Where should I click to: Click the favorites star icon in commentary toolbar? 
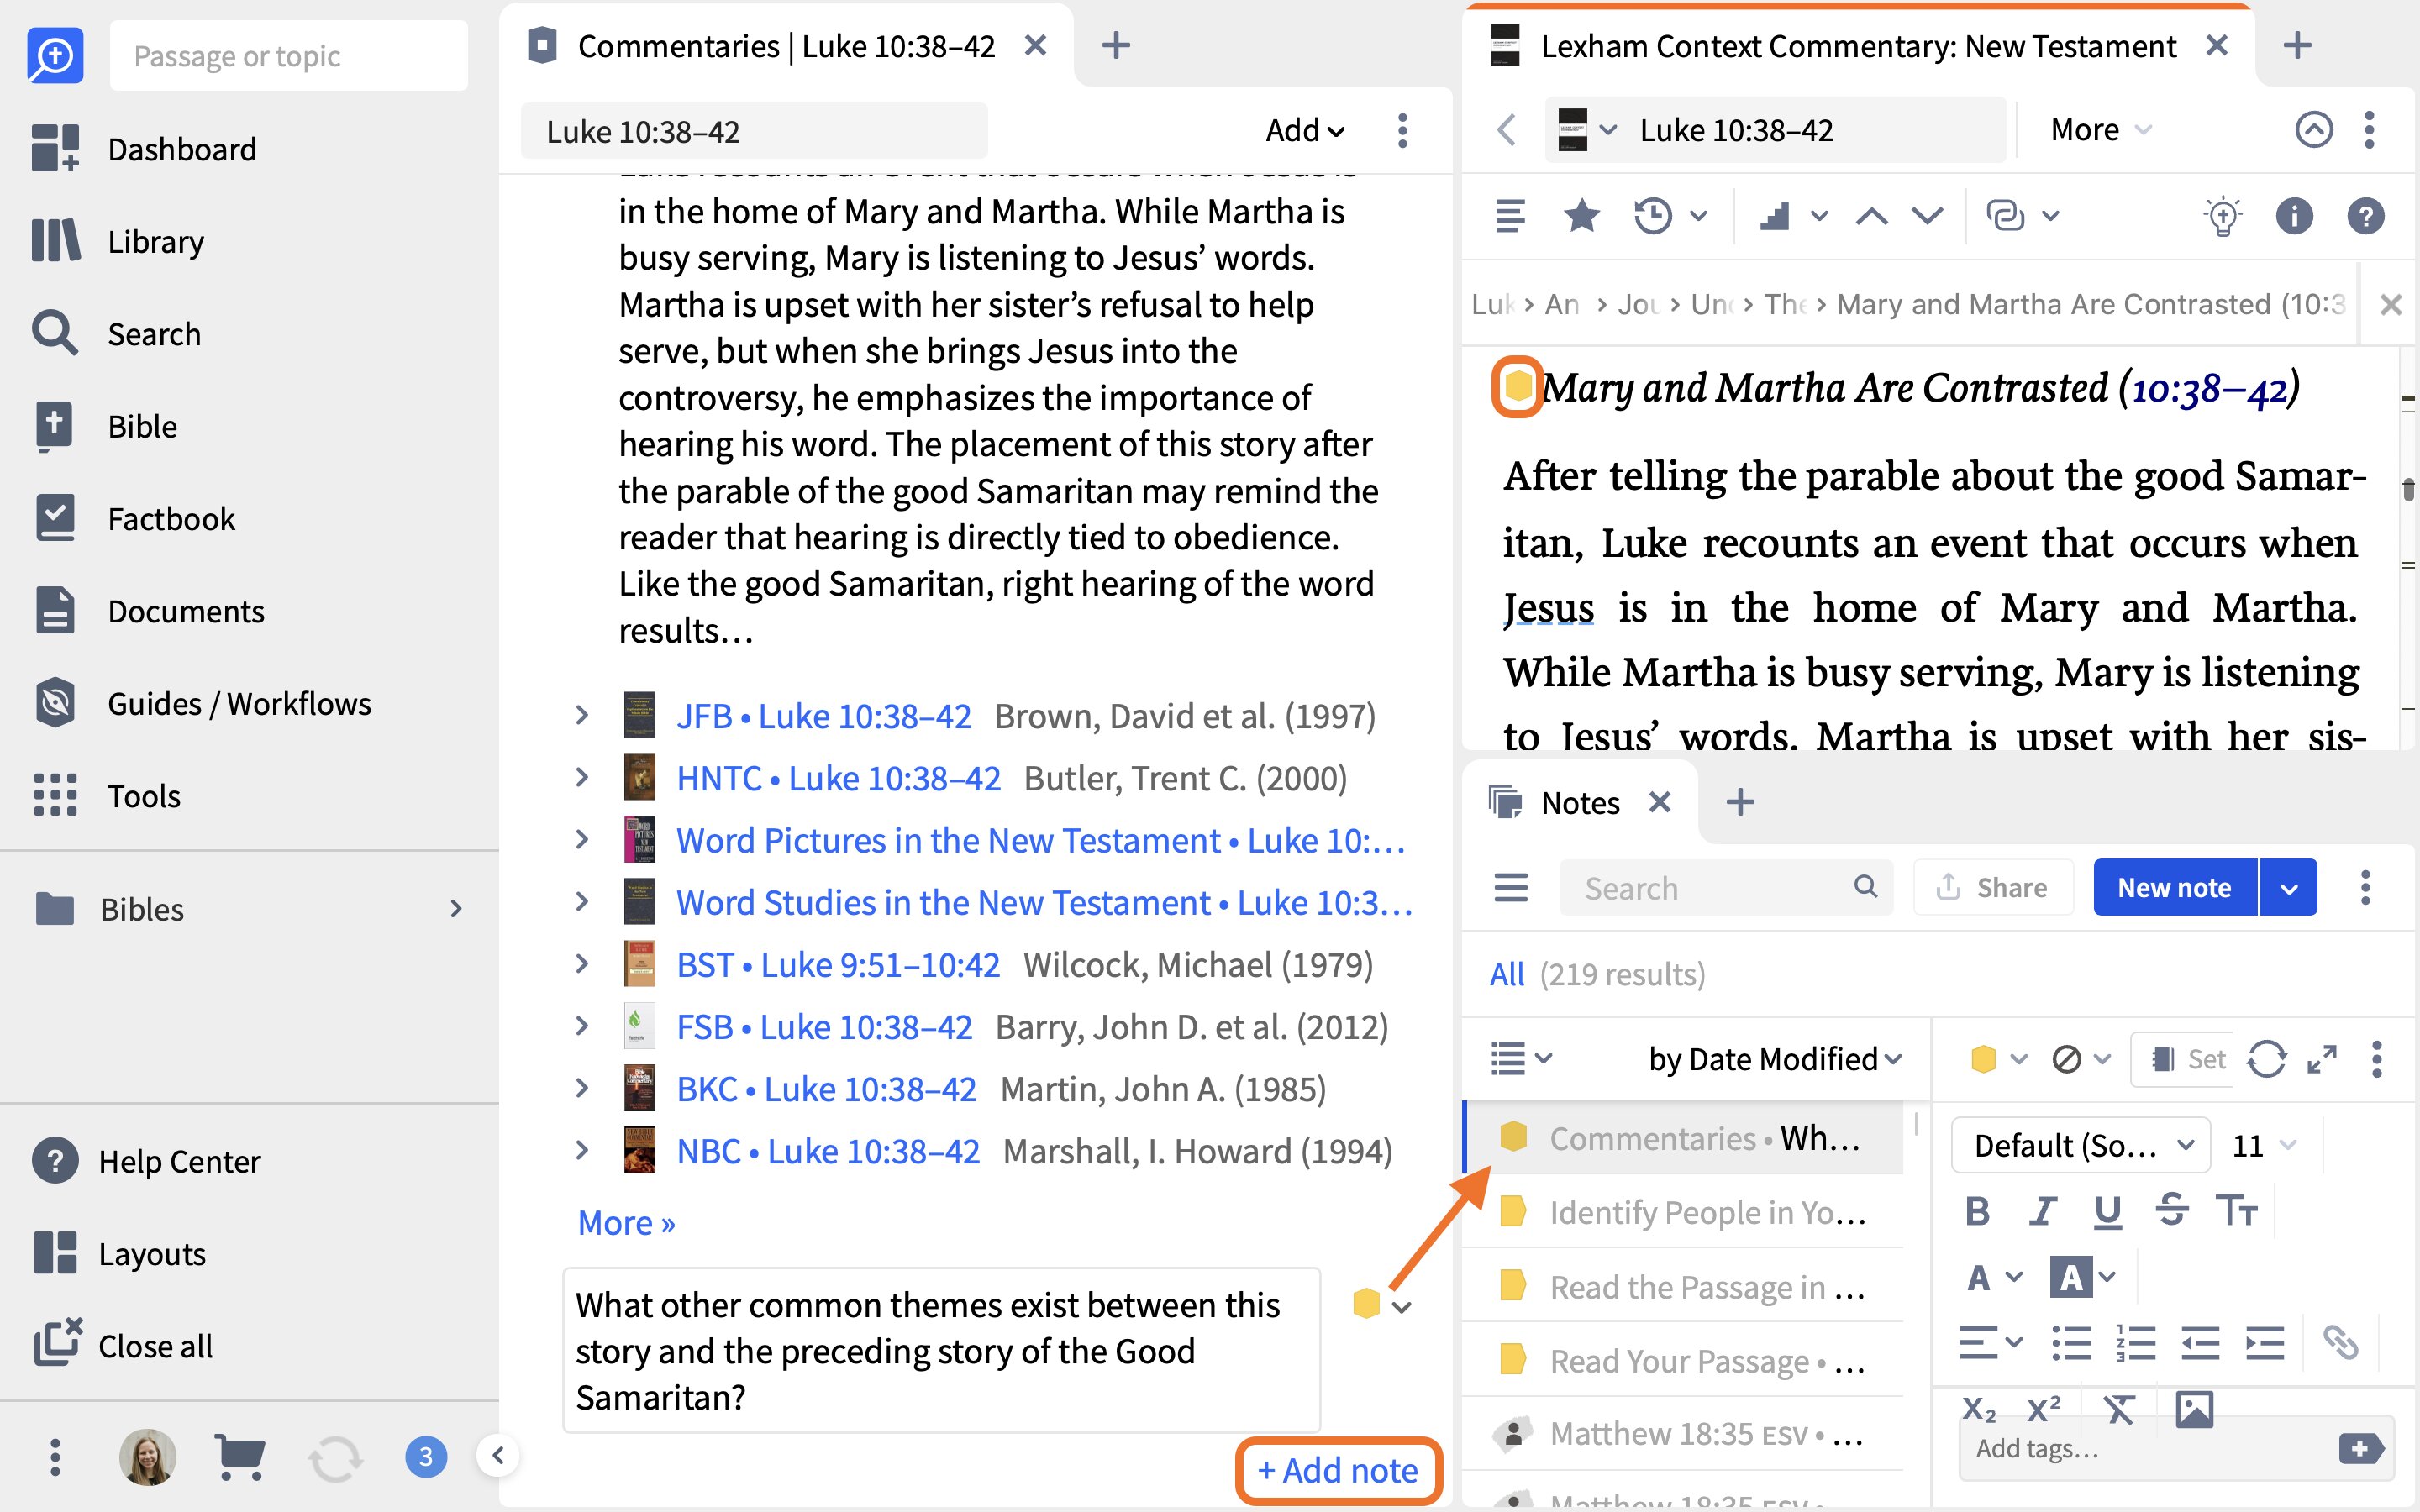click(1581, 215)
